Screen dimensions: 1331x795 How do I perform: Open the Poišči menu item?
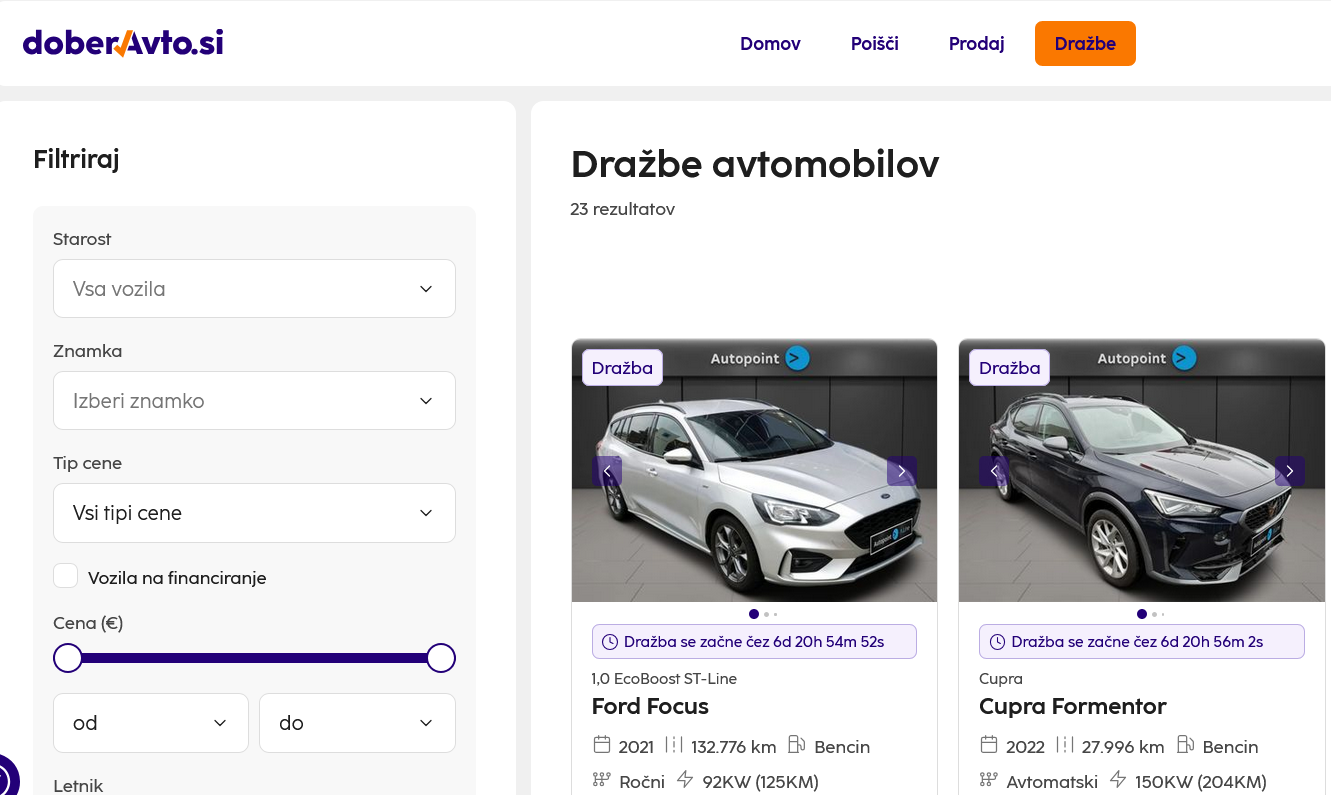tap(874, 44)
